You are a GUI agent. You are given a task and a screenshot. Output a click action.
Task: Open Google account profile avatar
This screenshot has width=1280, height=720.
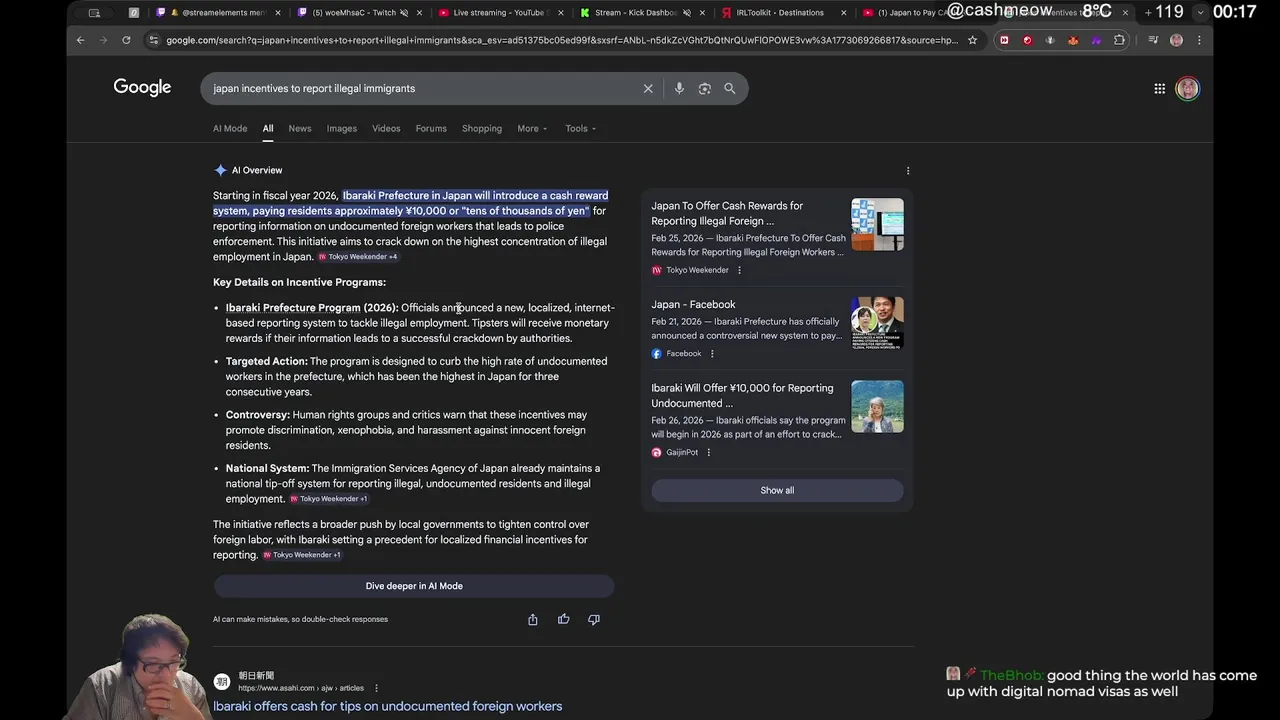[1187, 88]
